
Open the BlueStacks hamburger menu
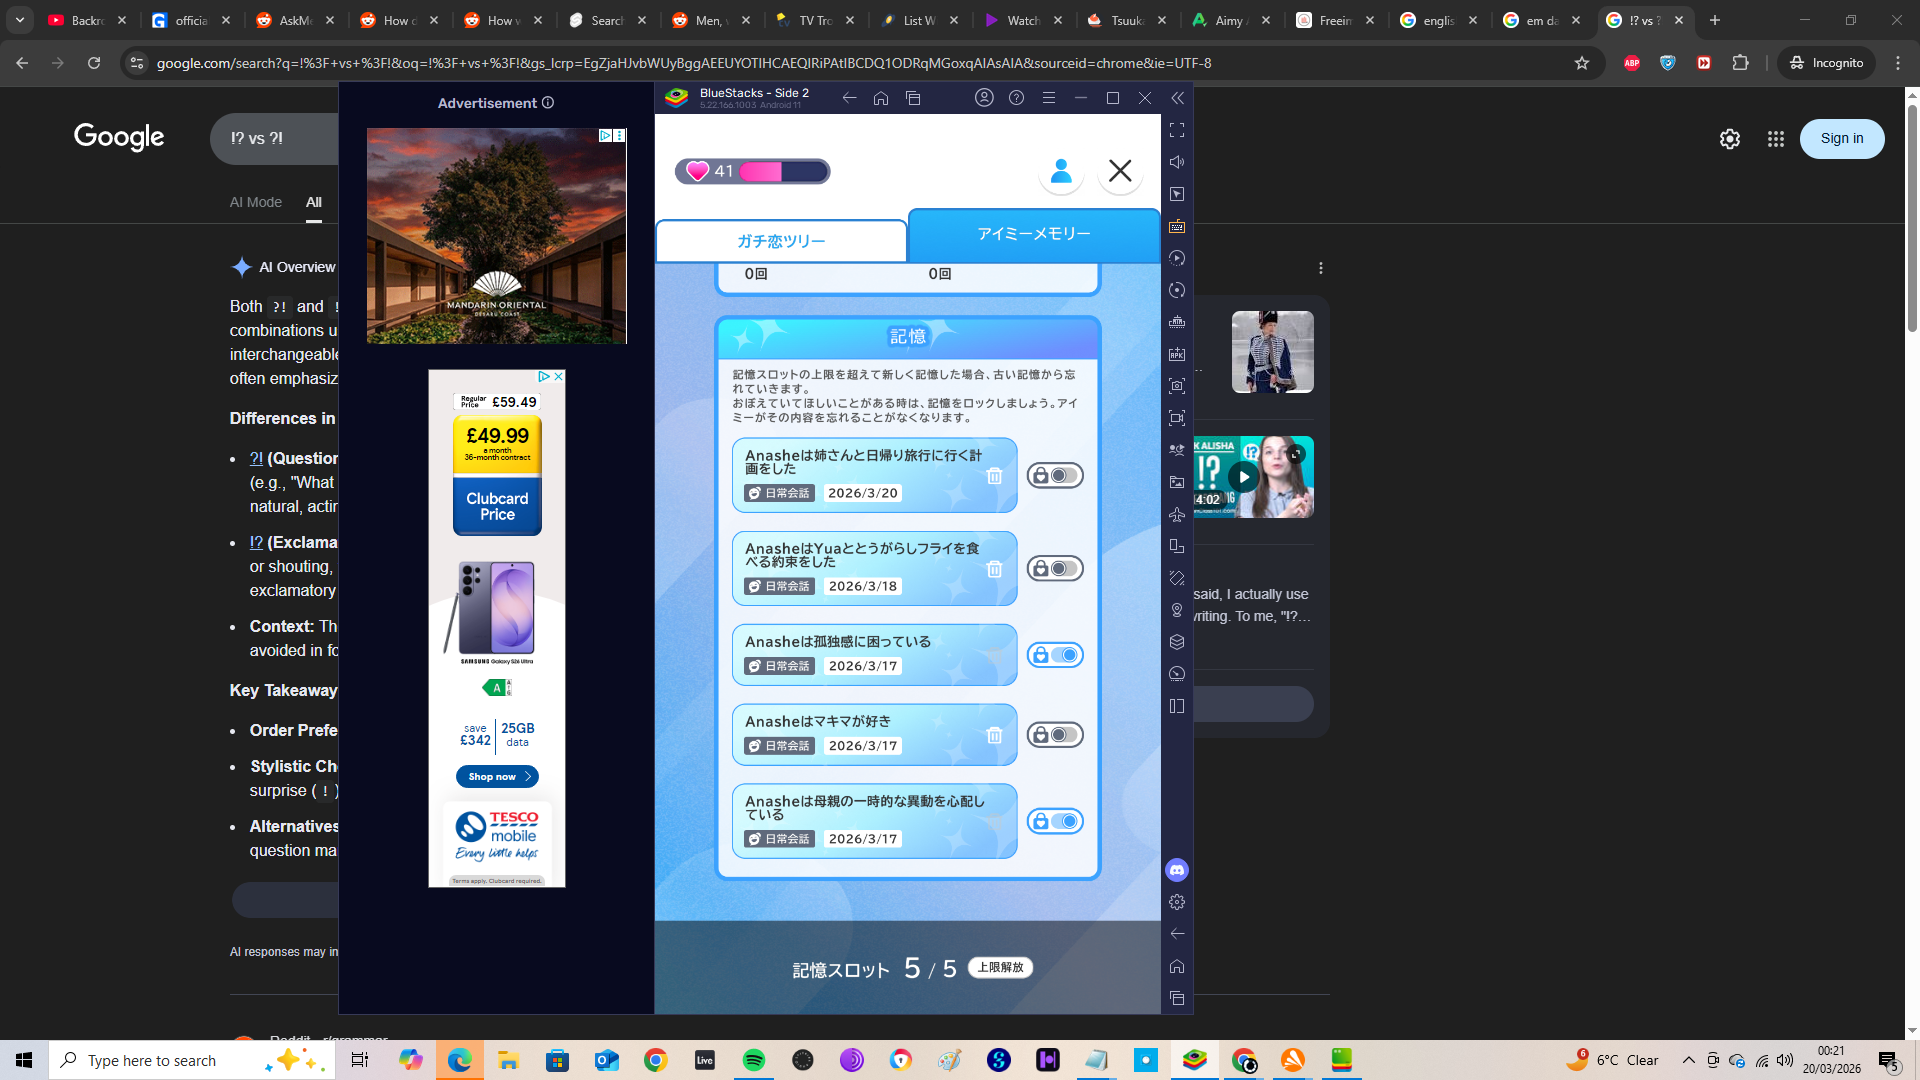click(x=1048, y=98)
